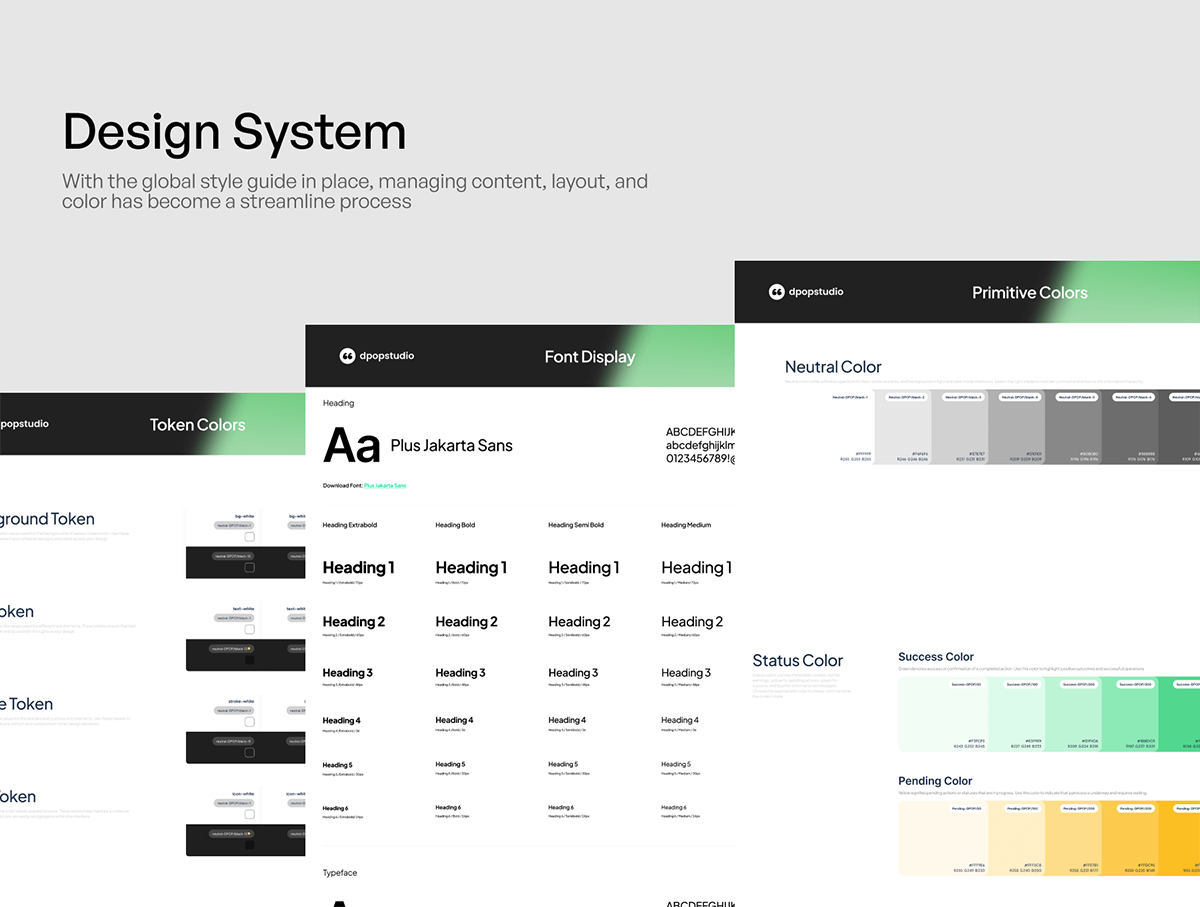Select the Success 300 color swatch
The height and width of the screenshot is (907, 1200).
pos(1130,714)
